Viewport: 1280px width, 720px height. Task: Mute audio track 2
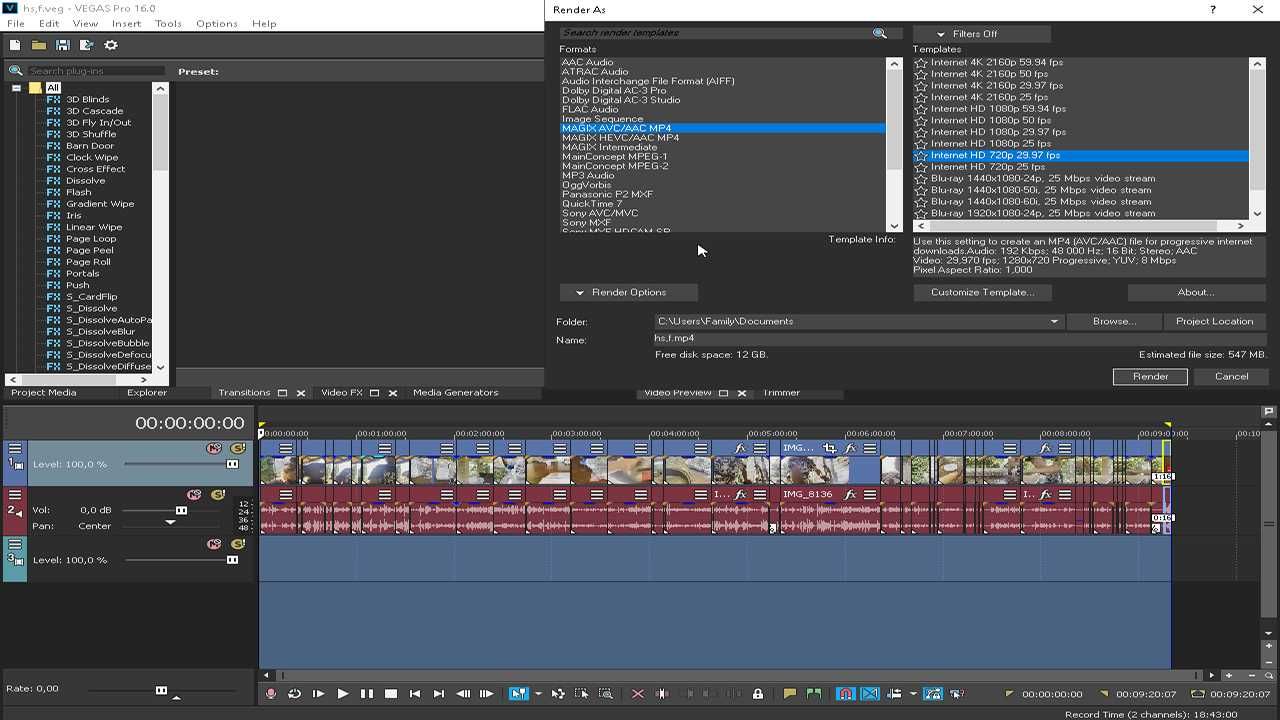pos(193,495)
